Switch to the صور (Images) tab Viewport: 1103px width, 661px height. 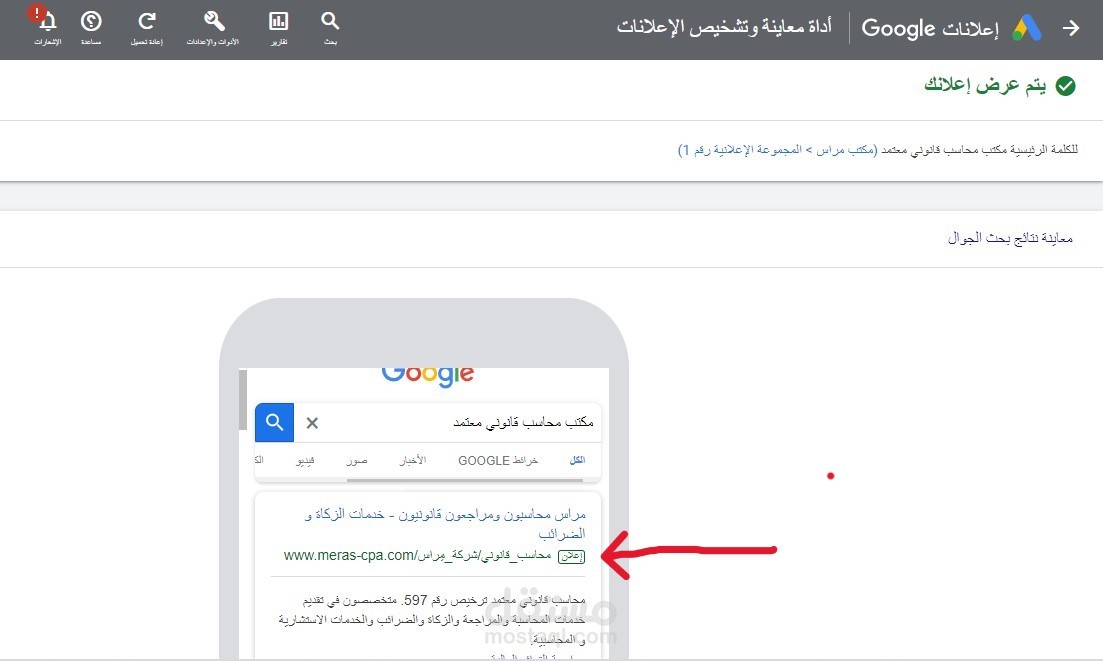(x=358, y=460)
